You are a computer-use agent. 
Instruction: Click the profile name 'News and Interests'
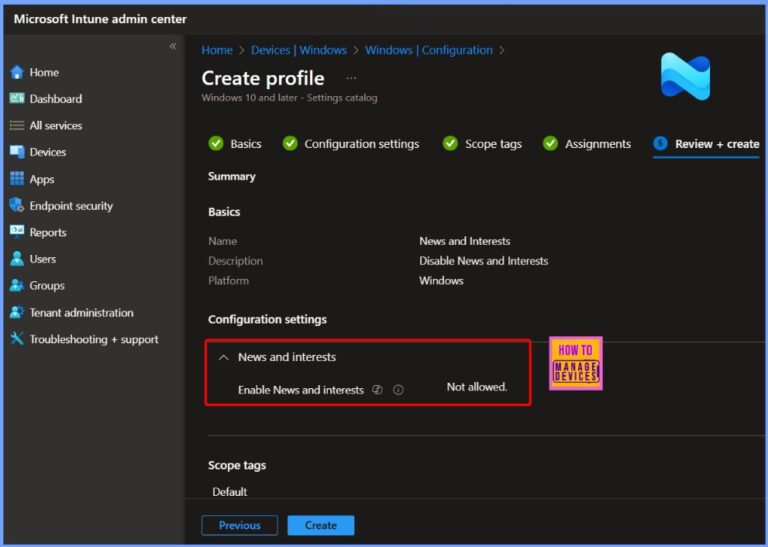[x=464, y=241]
